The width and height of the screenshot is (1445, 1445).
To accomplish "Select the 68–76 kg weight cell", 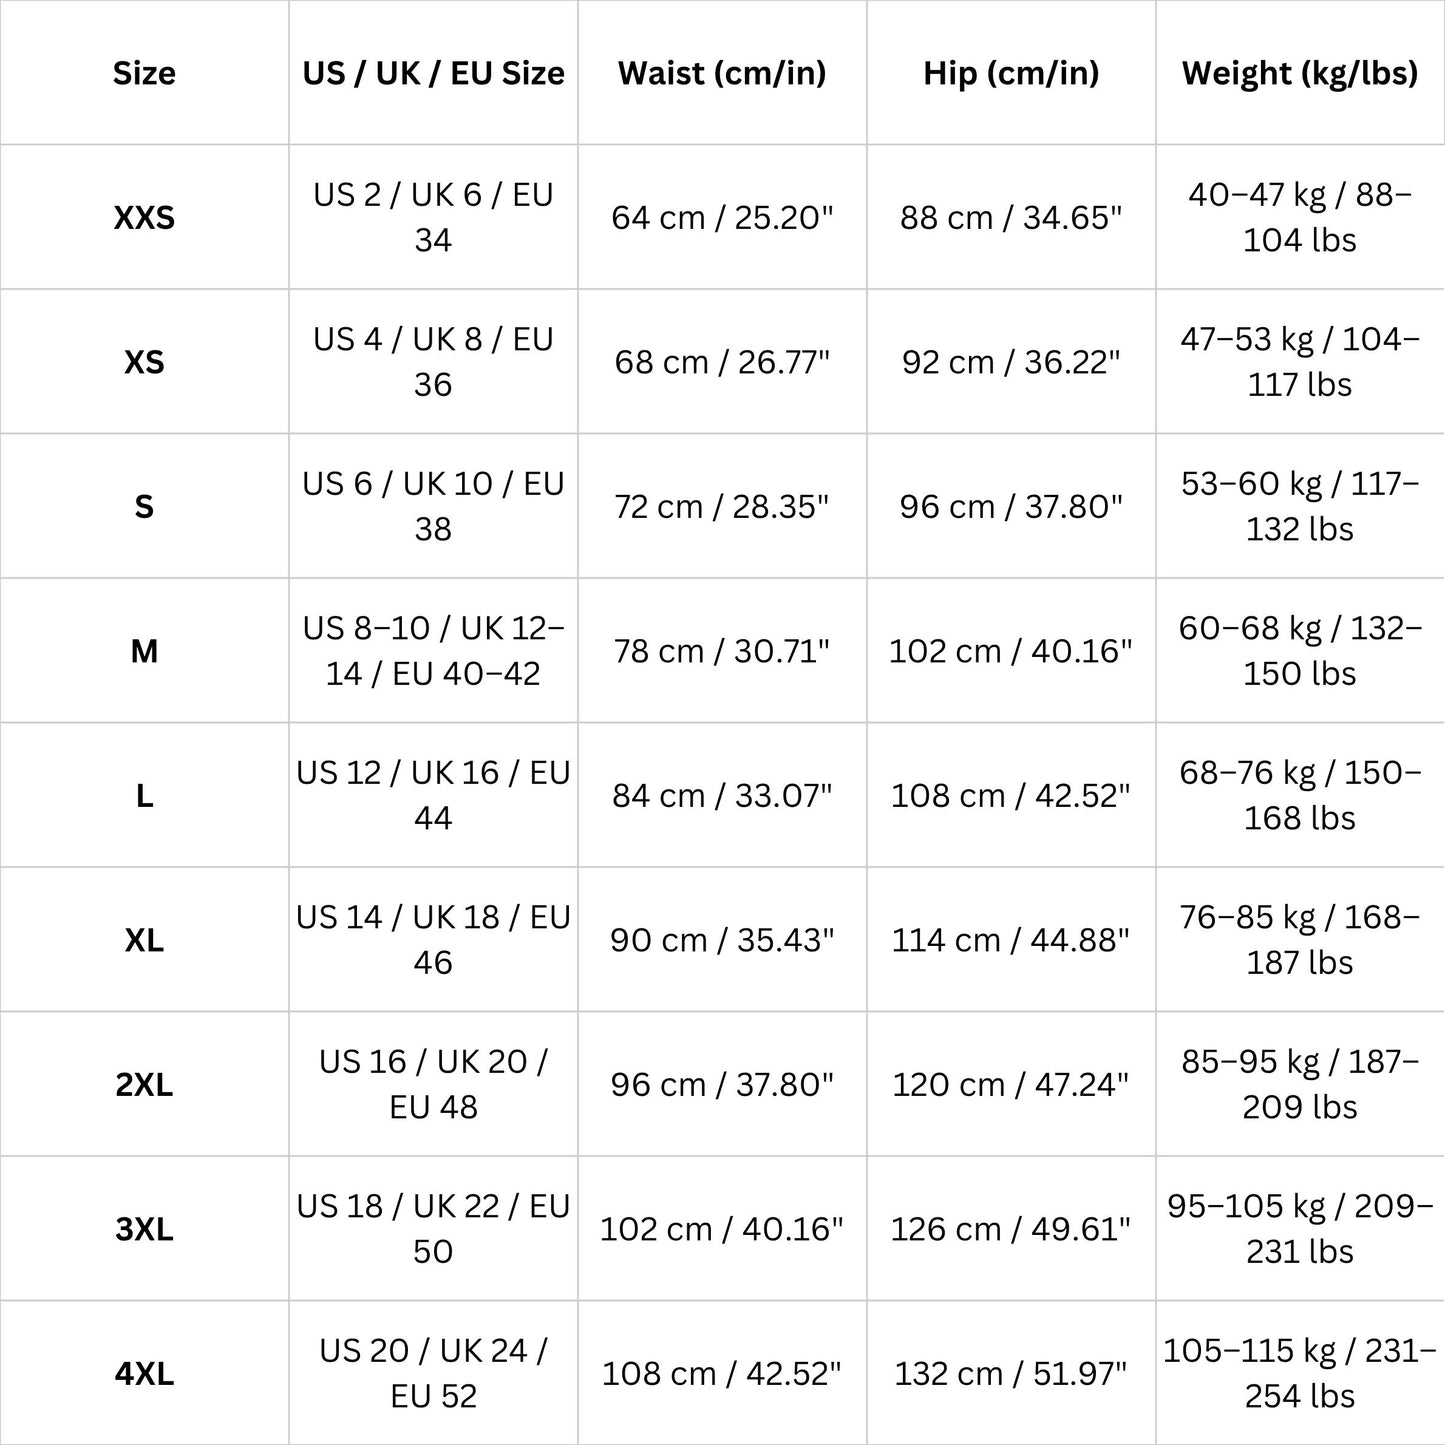I will [1300, 795].
